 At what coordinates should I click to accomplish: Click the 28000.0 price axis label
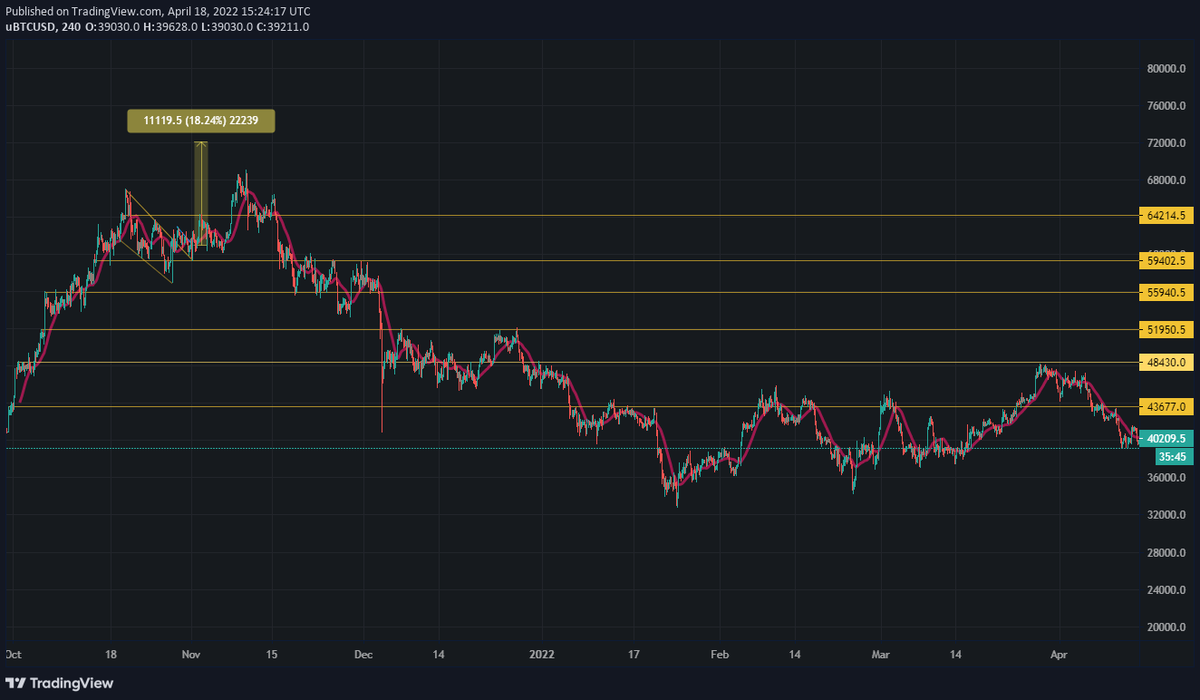click(1165, 553)
